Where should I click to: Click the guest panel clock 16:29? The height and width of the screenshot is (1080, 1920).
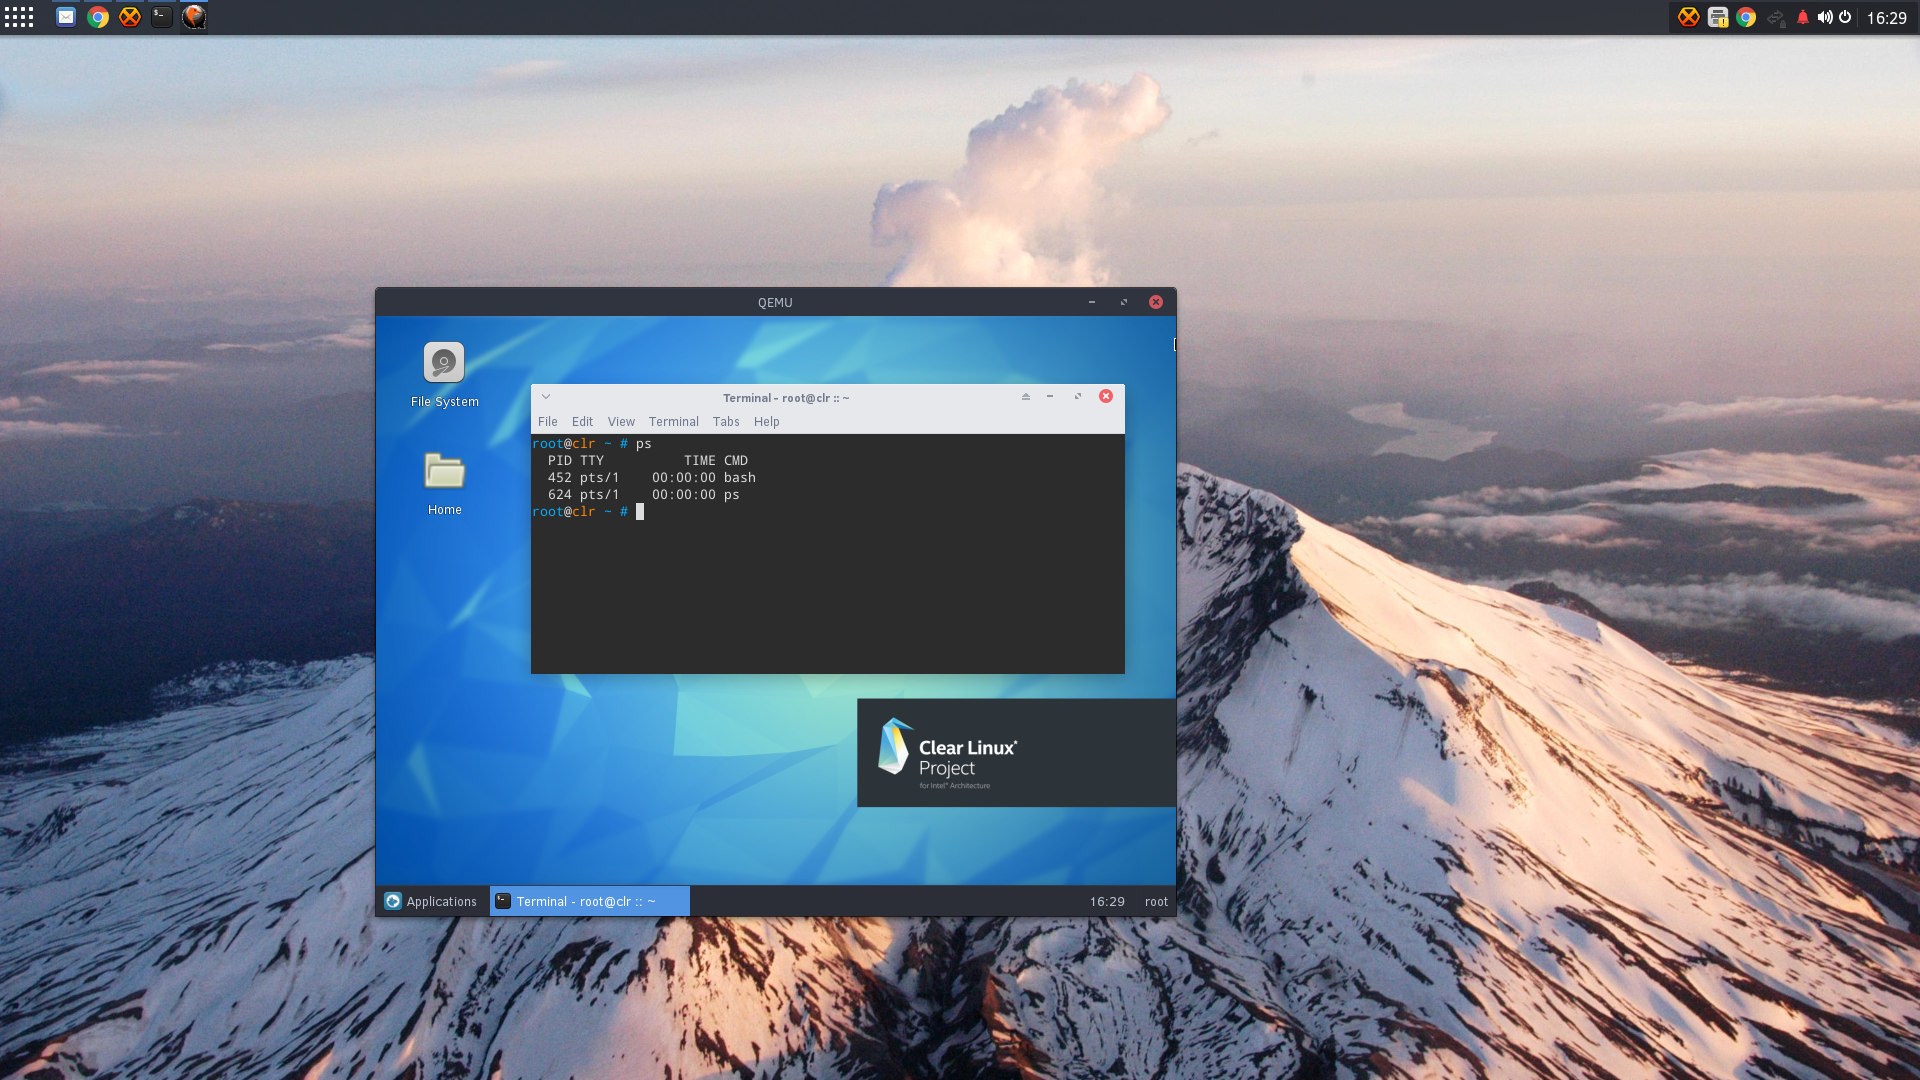point(1107,901)
